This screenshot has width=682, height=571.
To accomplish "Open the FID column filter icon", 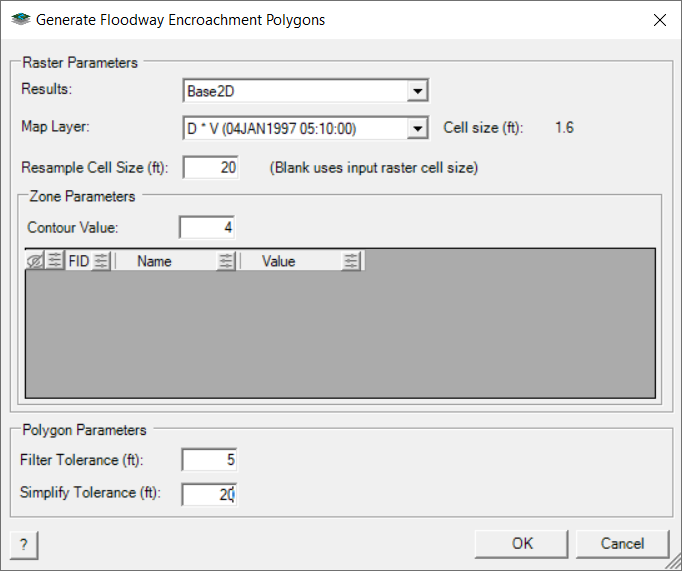I will click(101, 261).
